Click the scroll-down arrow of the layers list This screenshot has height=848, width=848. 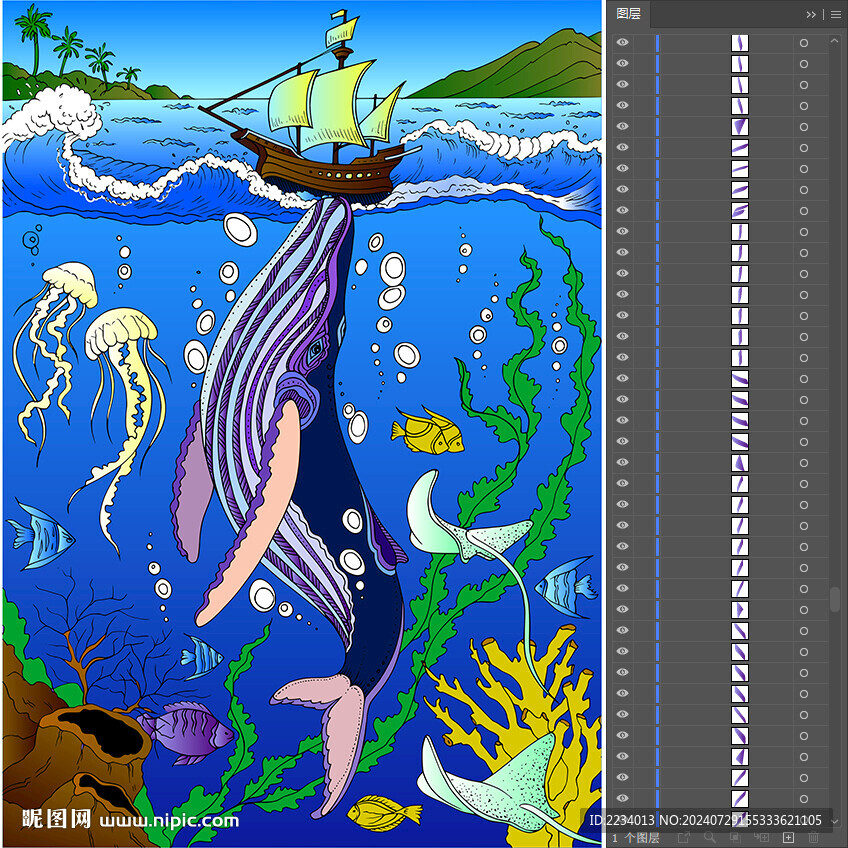tap(834, 822)
